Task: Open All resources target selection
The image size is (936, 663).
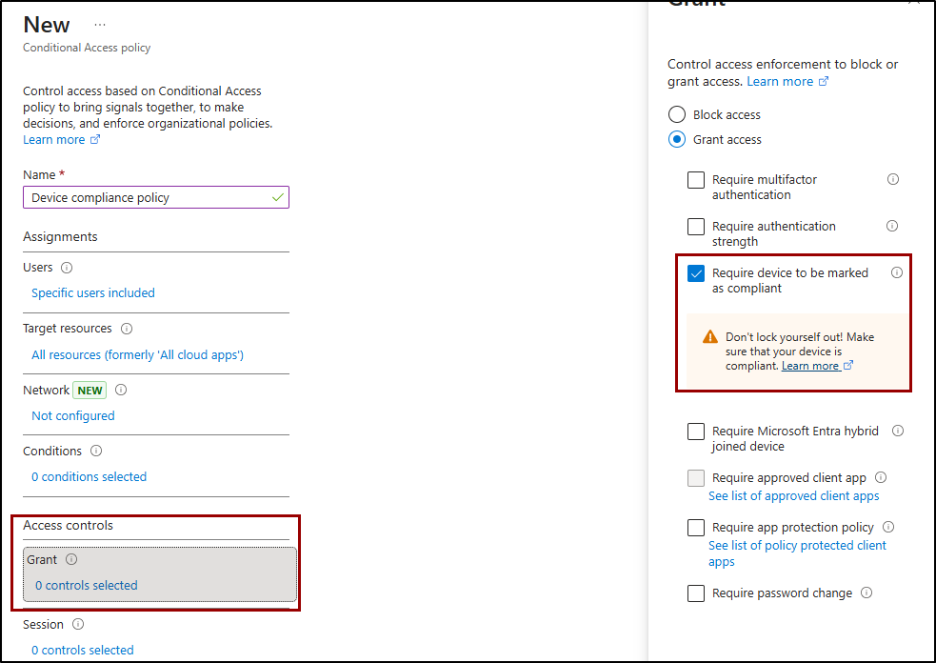Action: (137, 355)
